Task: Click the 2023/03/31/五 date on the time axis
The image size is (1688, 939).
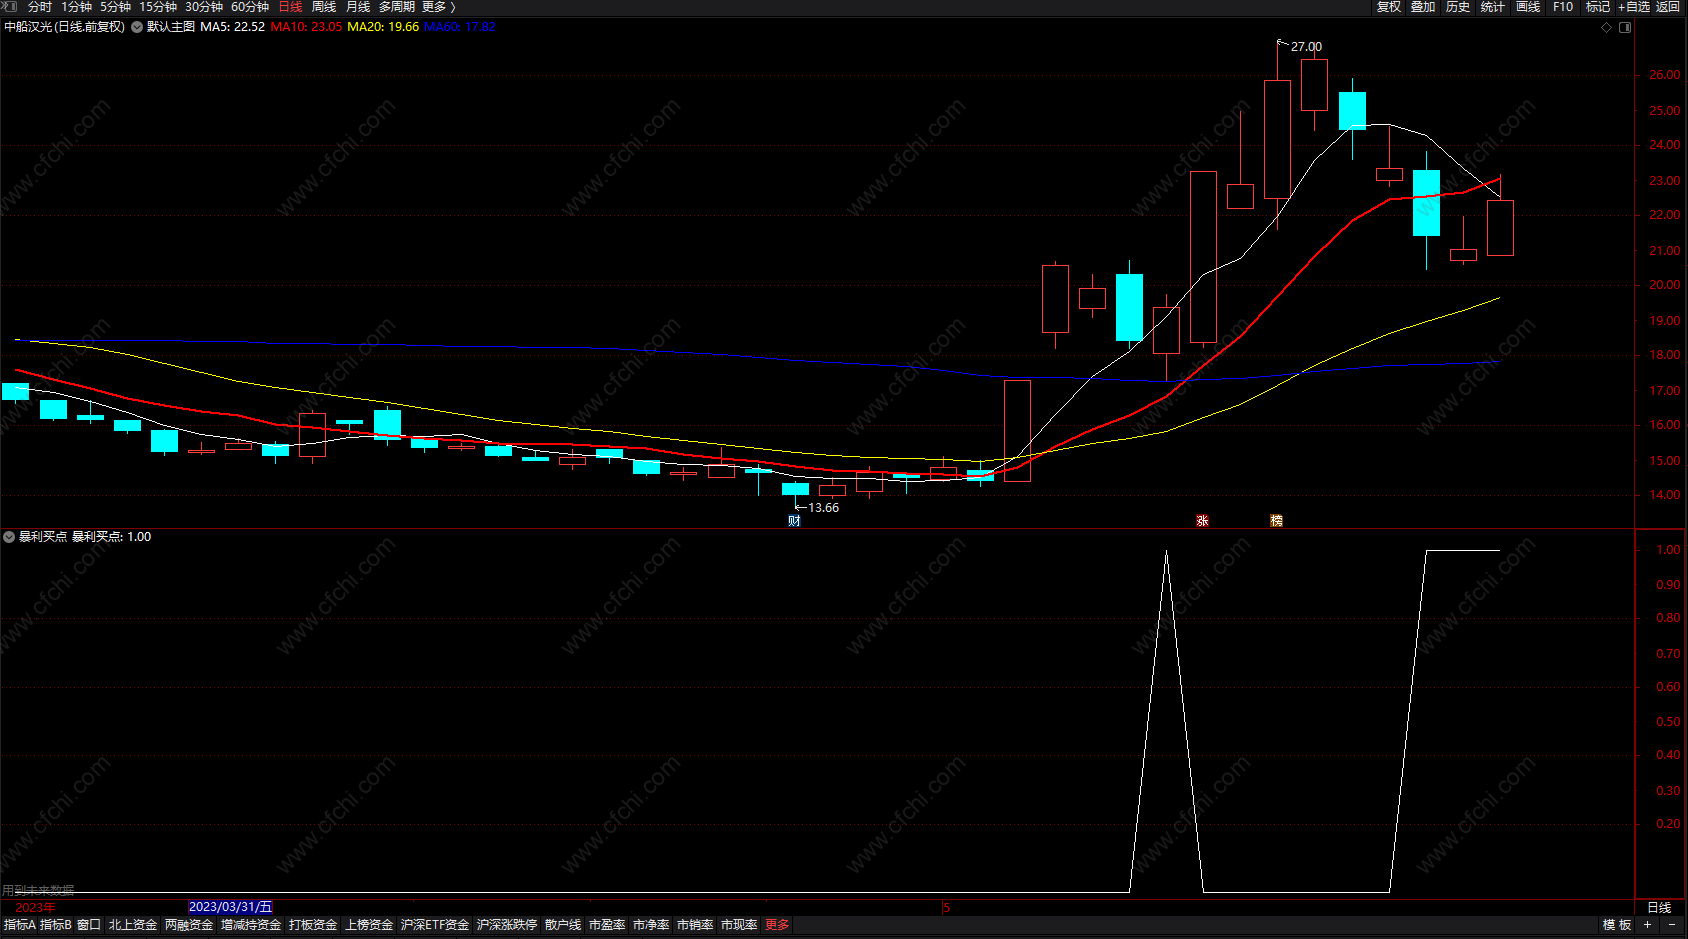Action: (x=230, y=907)
